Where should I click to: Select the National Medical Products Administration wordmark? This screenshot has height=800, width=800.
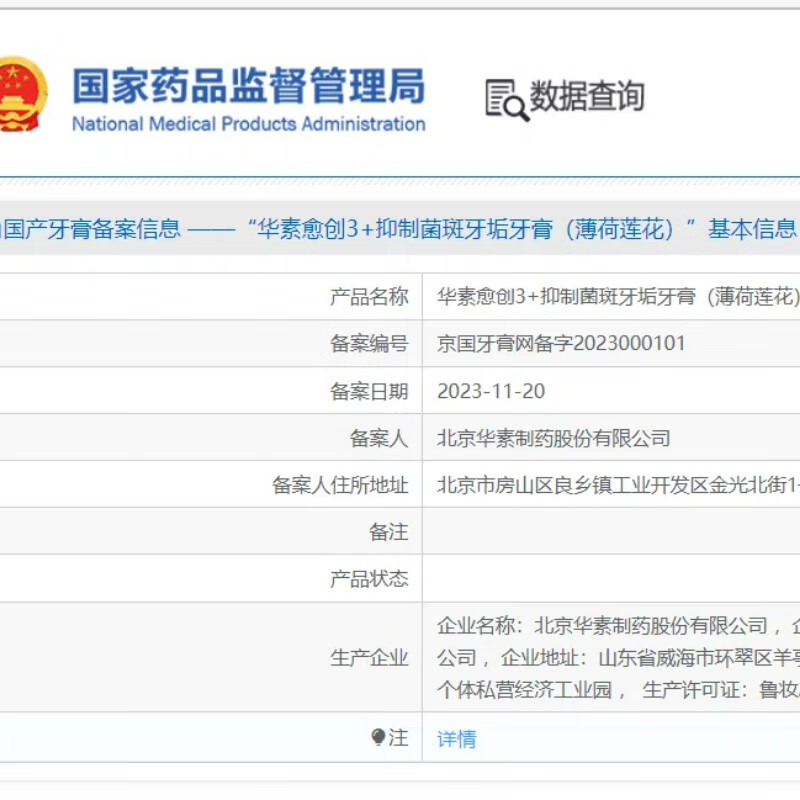click(250, 125)
